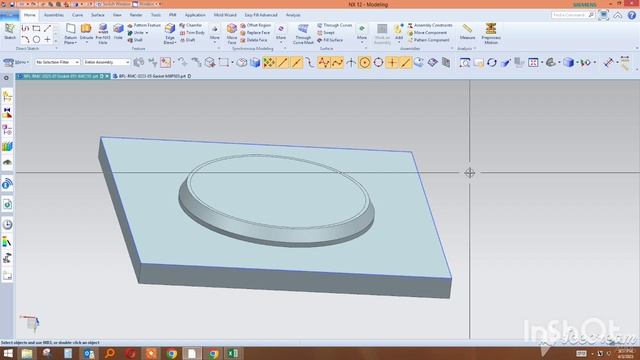Open the Preprocess Motion tool

[x=491, y=34]
